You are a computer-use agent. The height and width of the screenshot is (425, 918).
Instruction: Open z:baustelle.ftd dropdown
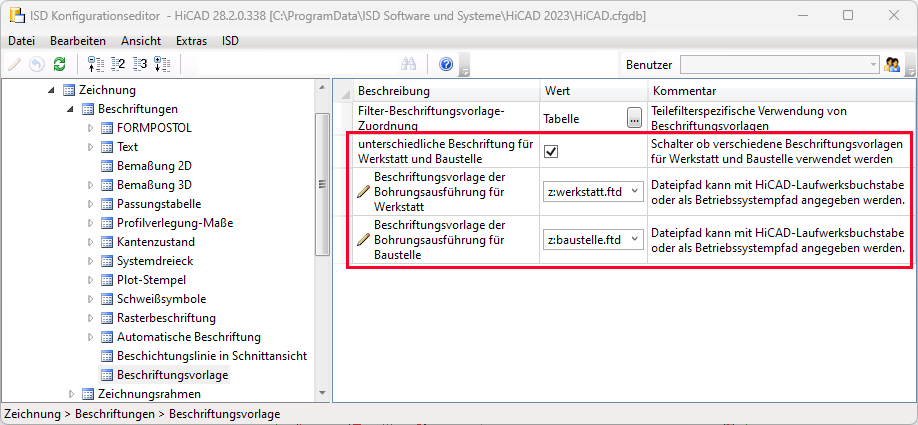[634, 239]
